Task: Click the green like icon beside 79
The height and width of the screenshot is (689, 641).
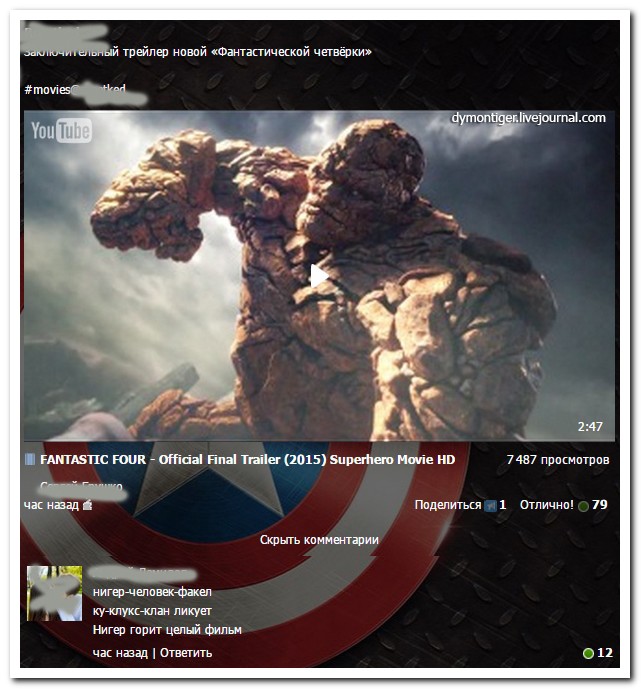Action: (x=583, y=506)
